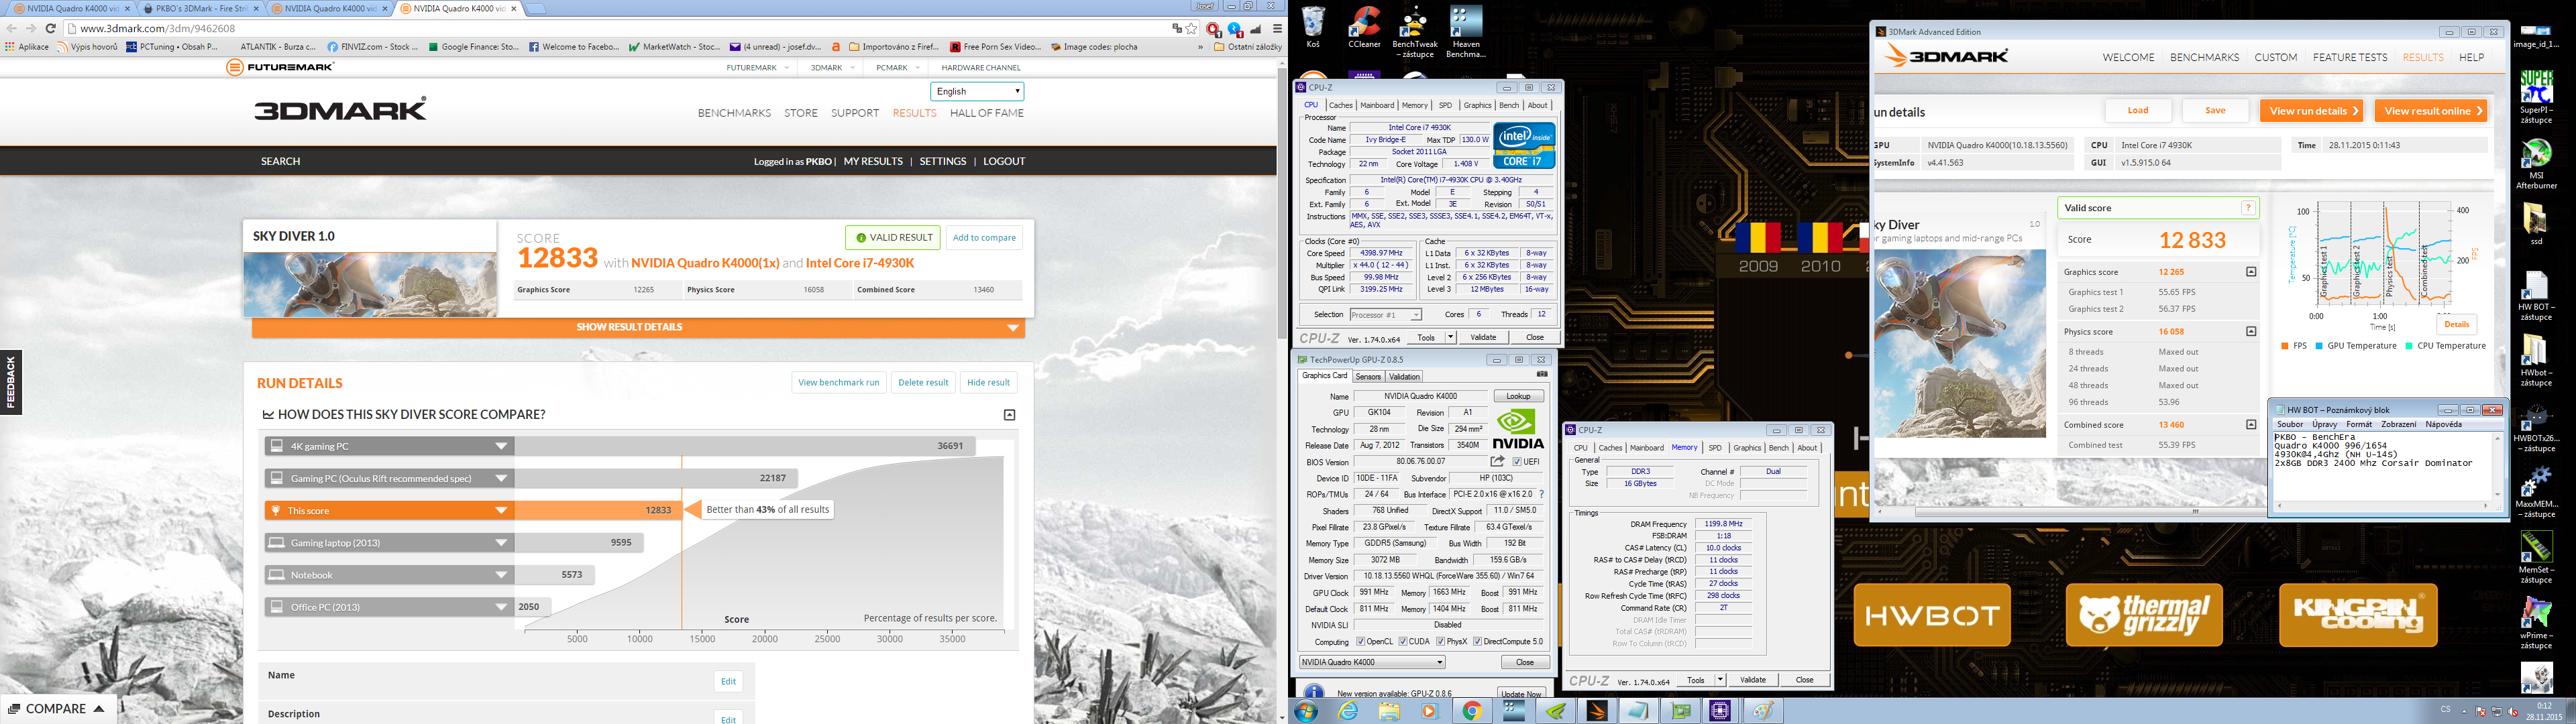Screen dimensions: 2576x724
Task: Switch to the CPU-Z taskbar icon
Action: click(1720, 711)
